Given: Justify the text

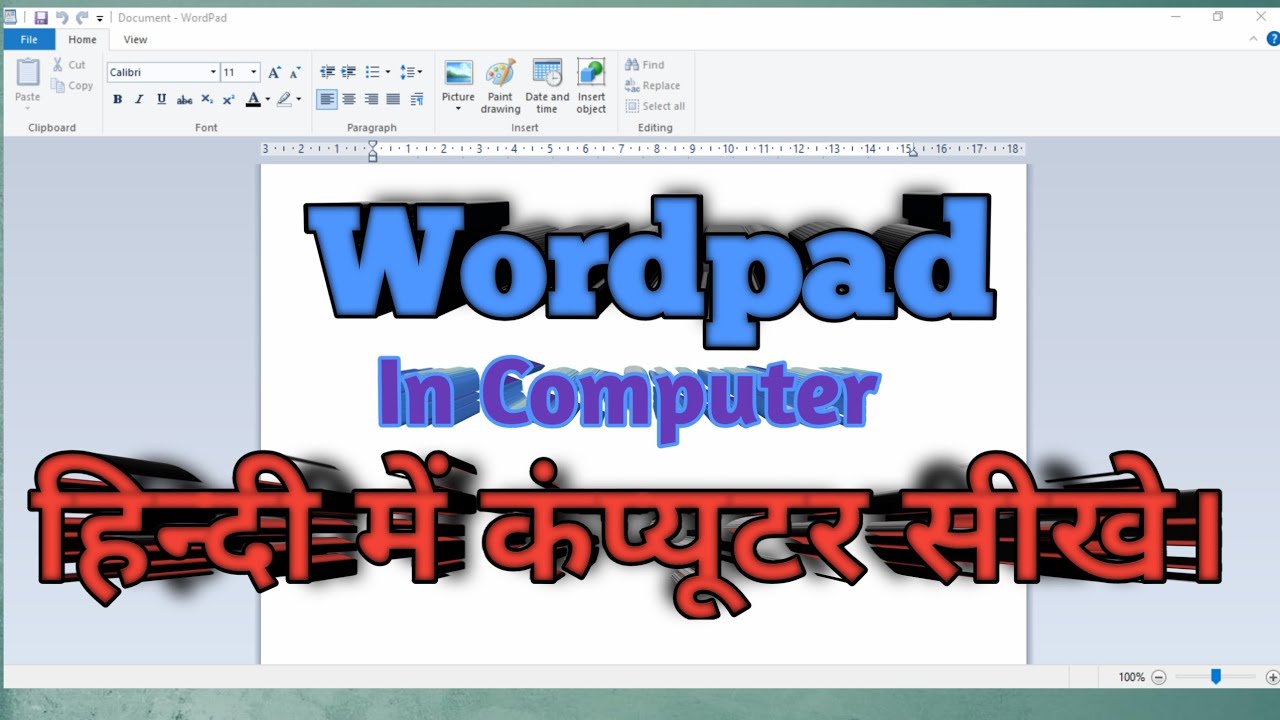Looking at the screenshot, I should [393, 99].
